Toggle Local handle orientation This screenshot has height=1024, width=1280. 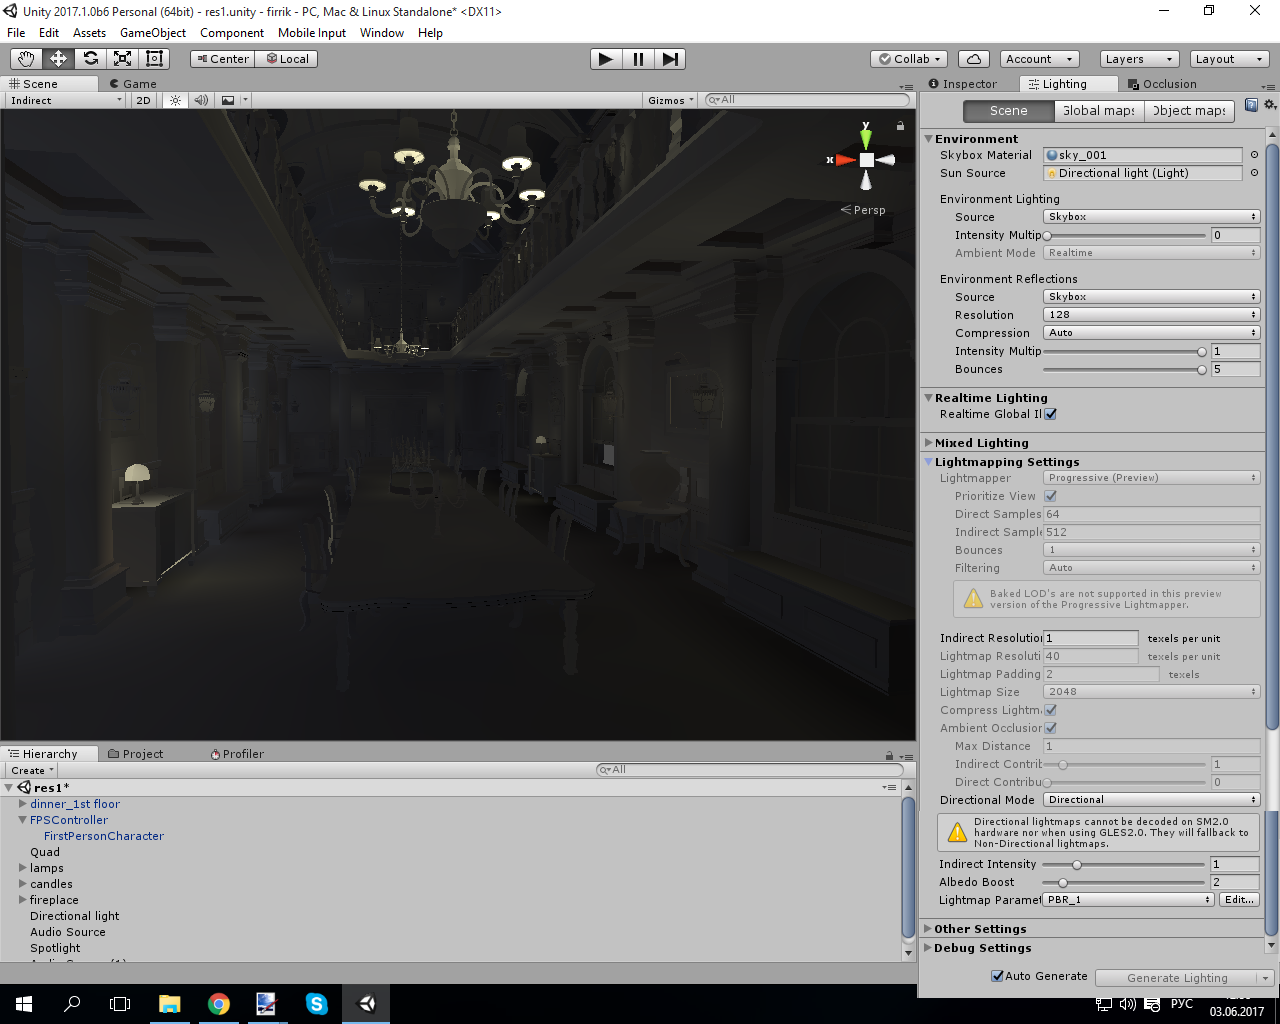[286, 59]
